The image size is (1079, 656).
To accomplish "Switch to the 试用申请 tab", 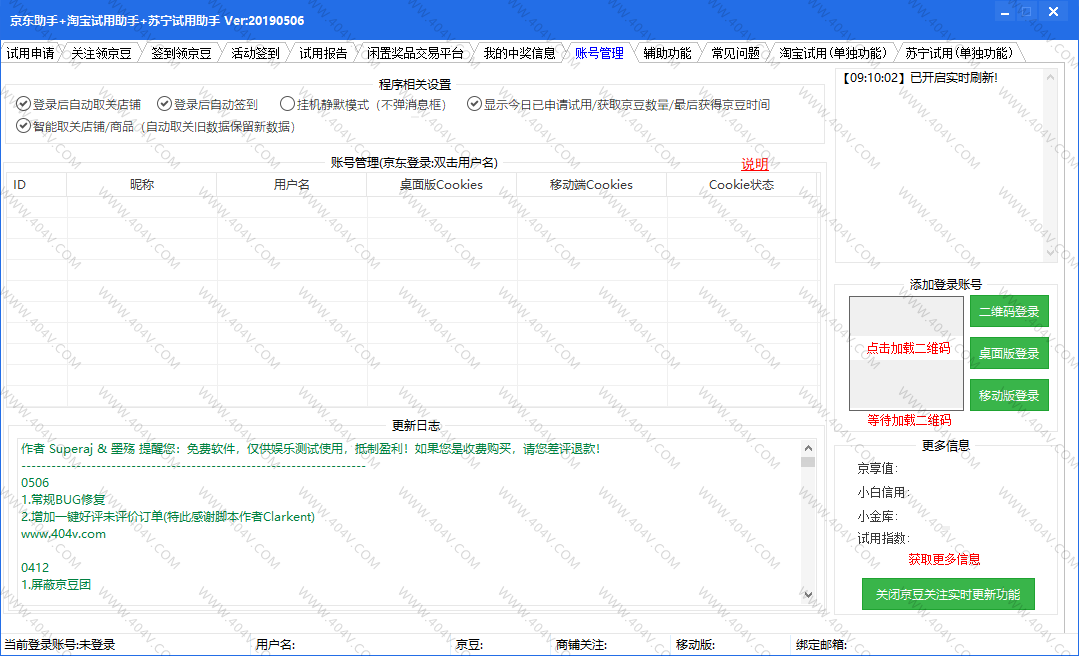I will click(31, 53).
